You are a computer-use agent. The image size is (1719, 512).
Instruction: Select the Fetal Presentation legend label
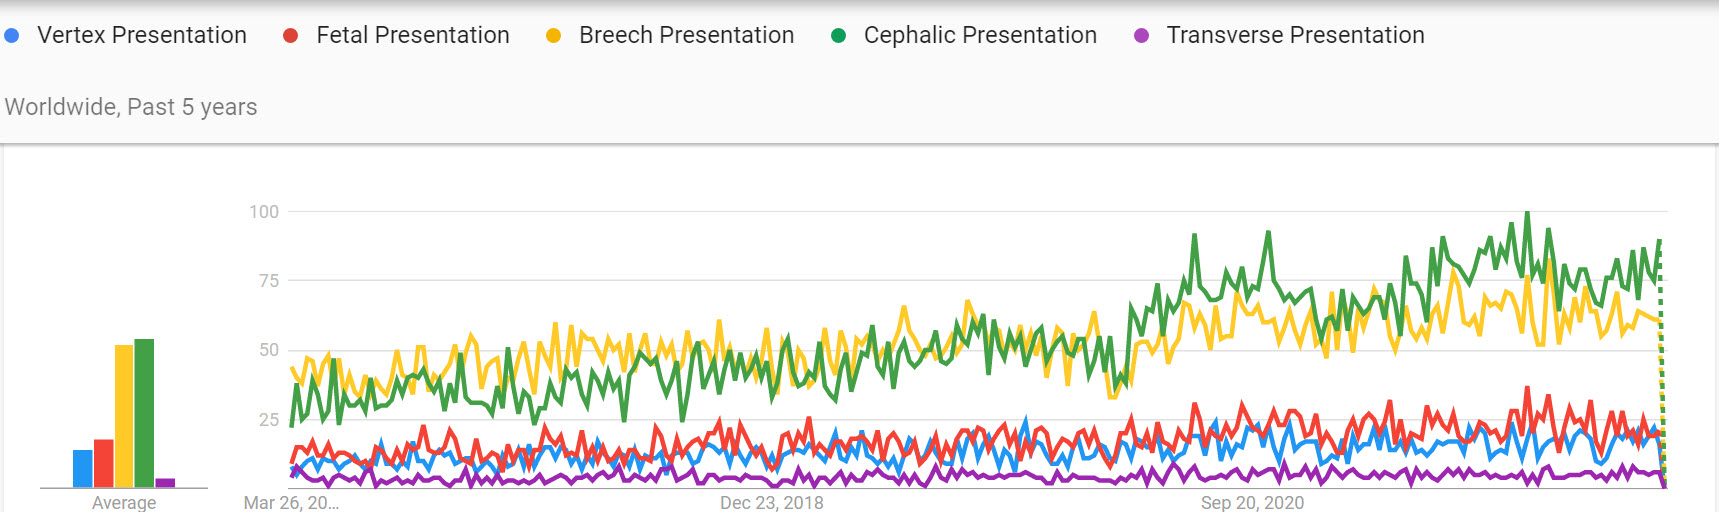[x=413, y=36]
